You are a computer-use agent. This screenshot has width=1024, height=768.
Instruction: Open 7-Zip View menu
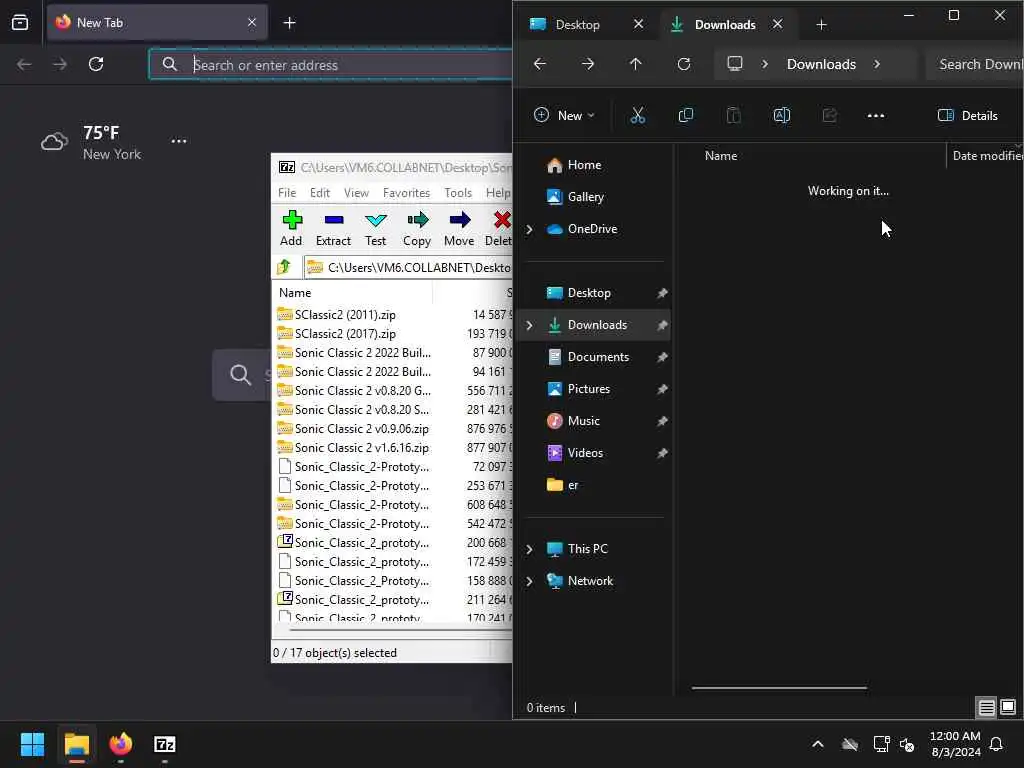(356, 193)
